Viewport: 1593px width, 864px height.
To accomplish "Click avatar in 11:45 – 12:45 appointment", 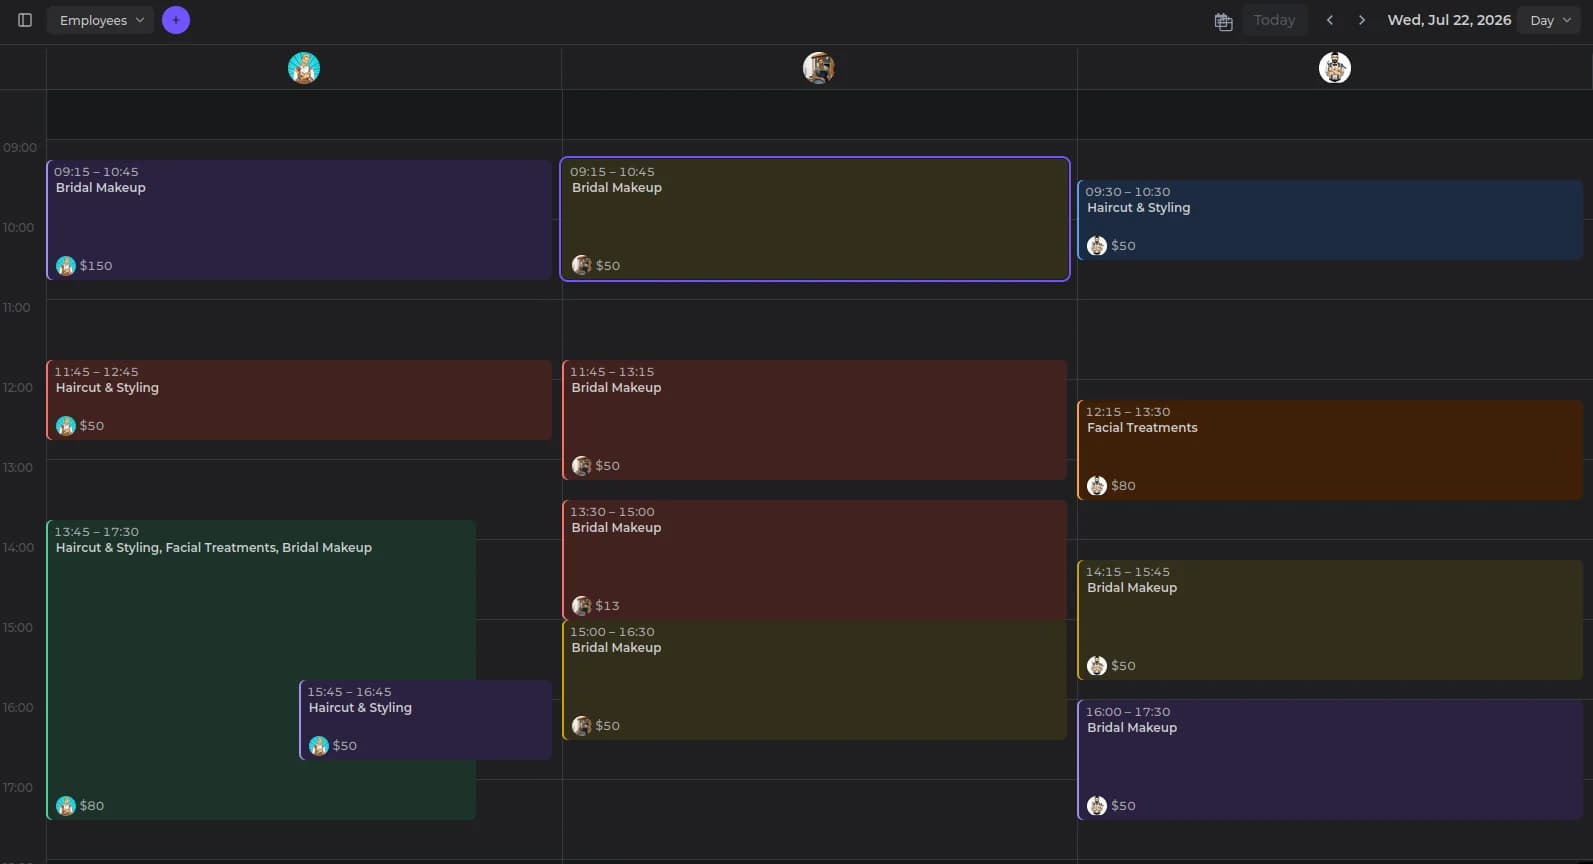I will 66,425.
